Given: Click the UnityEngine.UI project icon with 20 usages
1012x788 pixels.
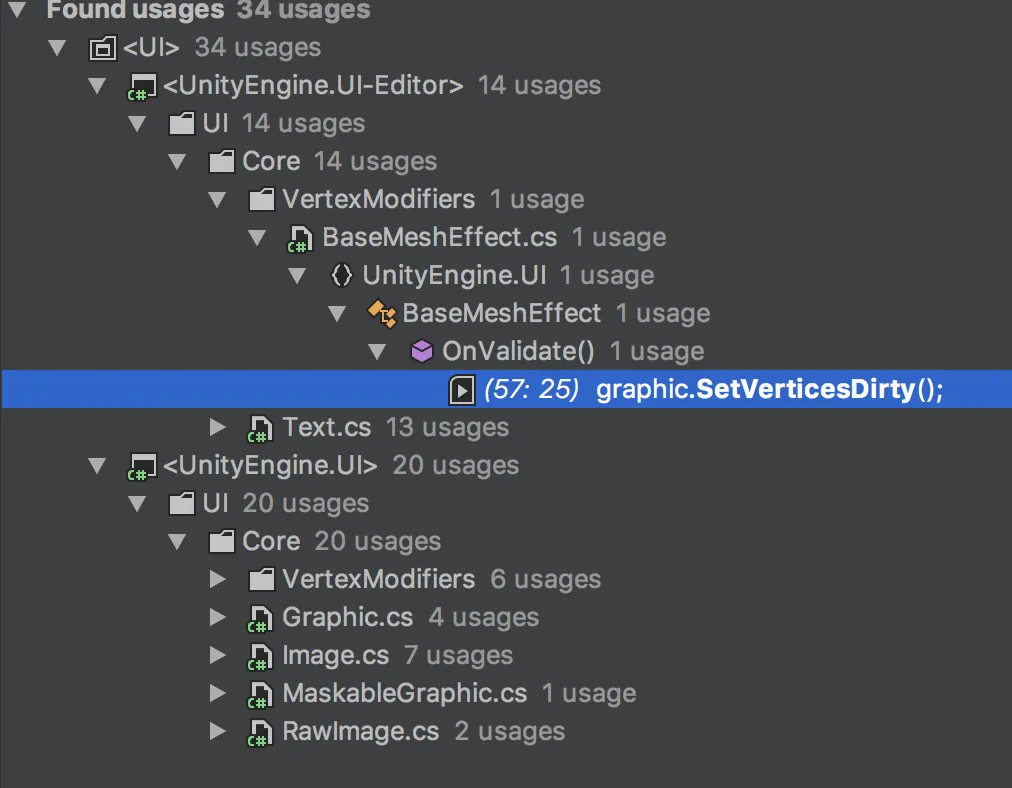Looking at the screenshot, I should pos(142,467).
